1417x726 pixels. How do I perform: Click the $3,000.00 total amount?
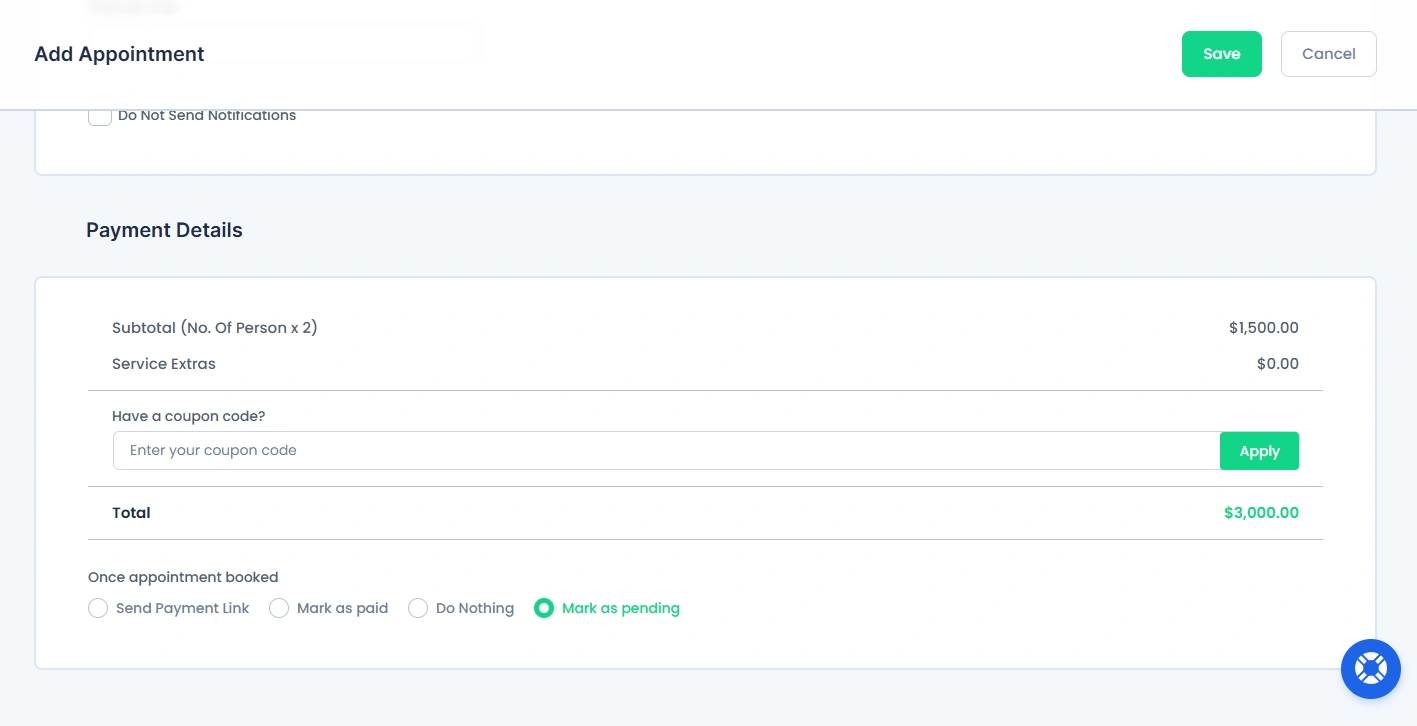(x=1261, y=513)
